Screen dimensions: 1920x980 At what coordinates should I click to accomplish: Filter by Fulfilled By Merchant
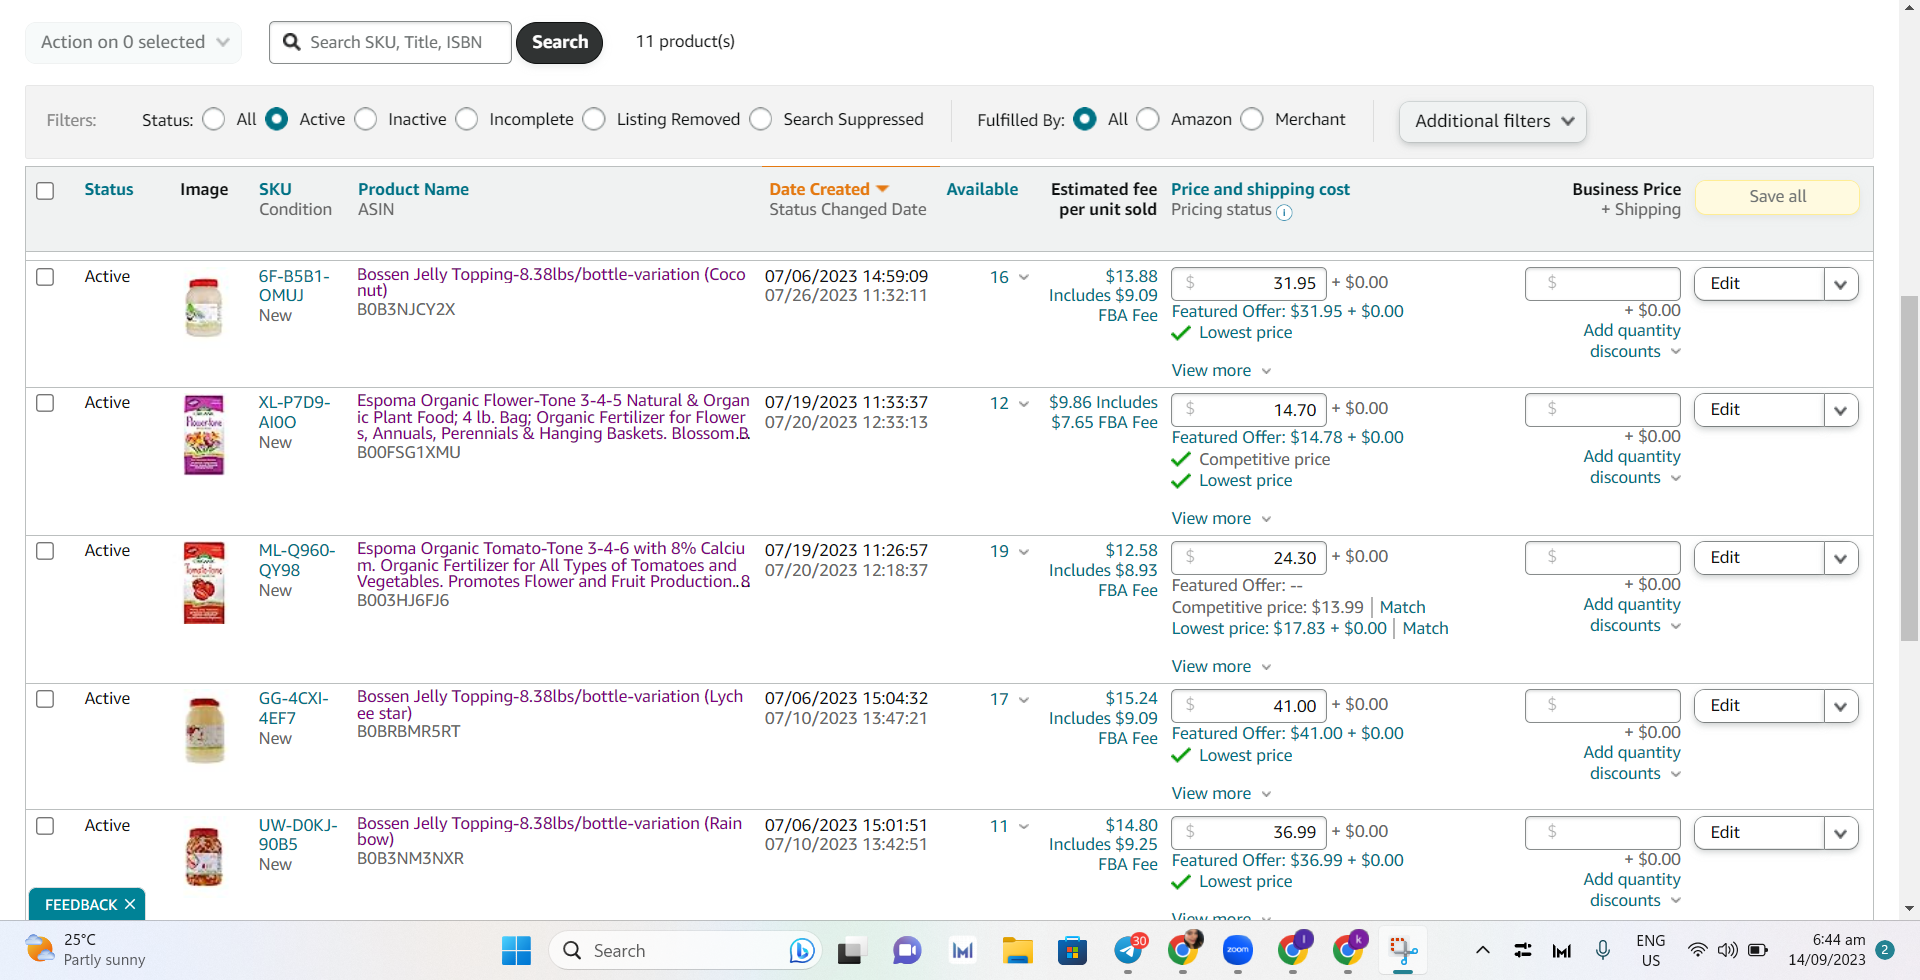tap(1252, 119)
